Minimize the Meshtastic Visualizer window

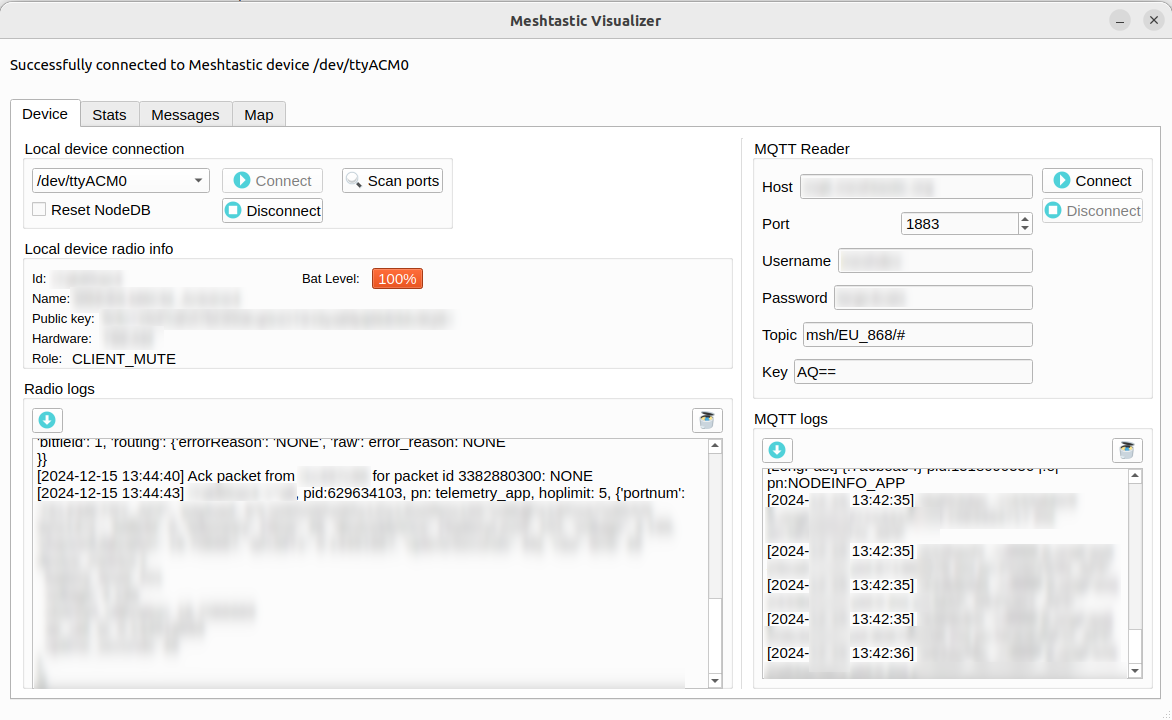pyautogui.click(x=1120, y=20)
